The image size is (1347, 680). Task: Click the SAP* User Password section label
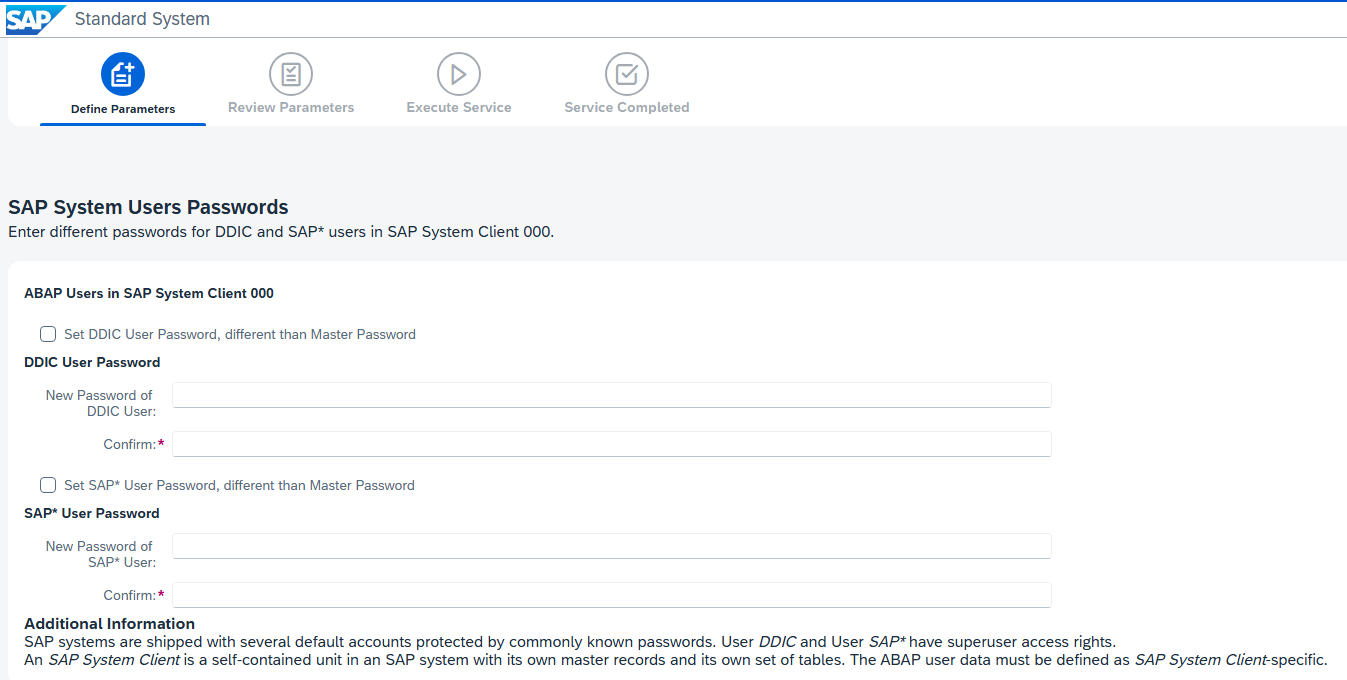coord(92,513)
